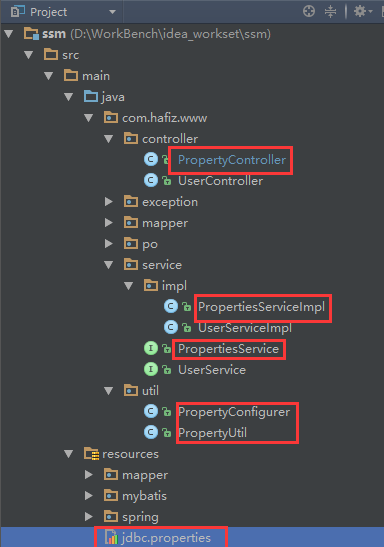Select the spring resources folder
The width and height of the screenshot is (384, 547).
pos(140,517)
